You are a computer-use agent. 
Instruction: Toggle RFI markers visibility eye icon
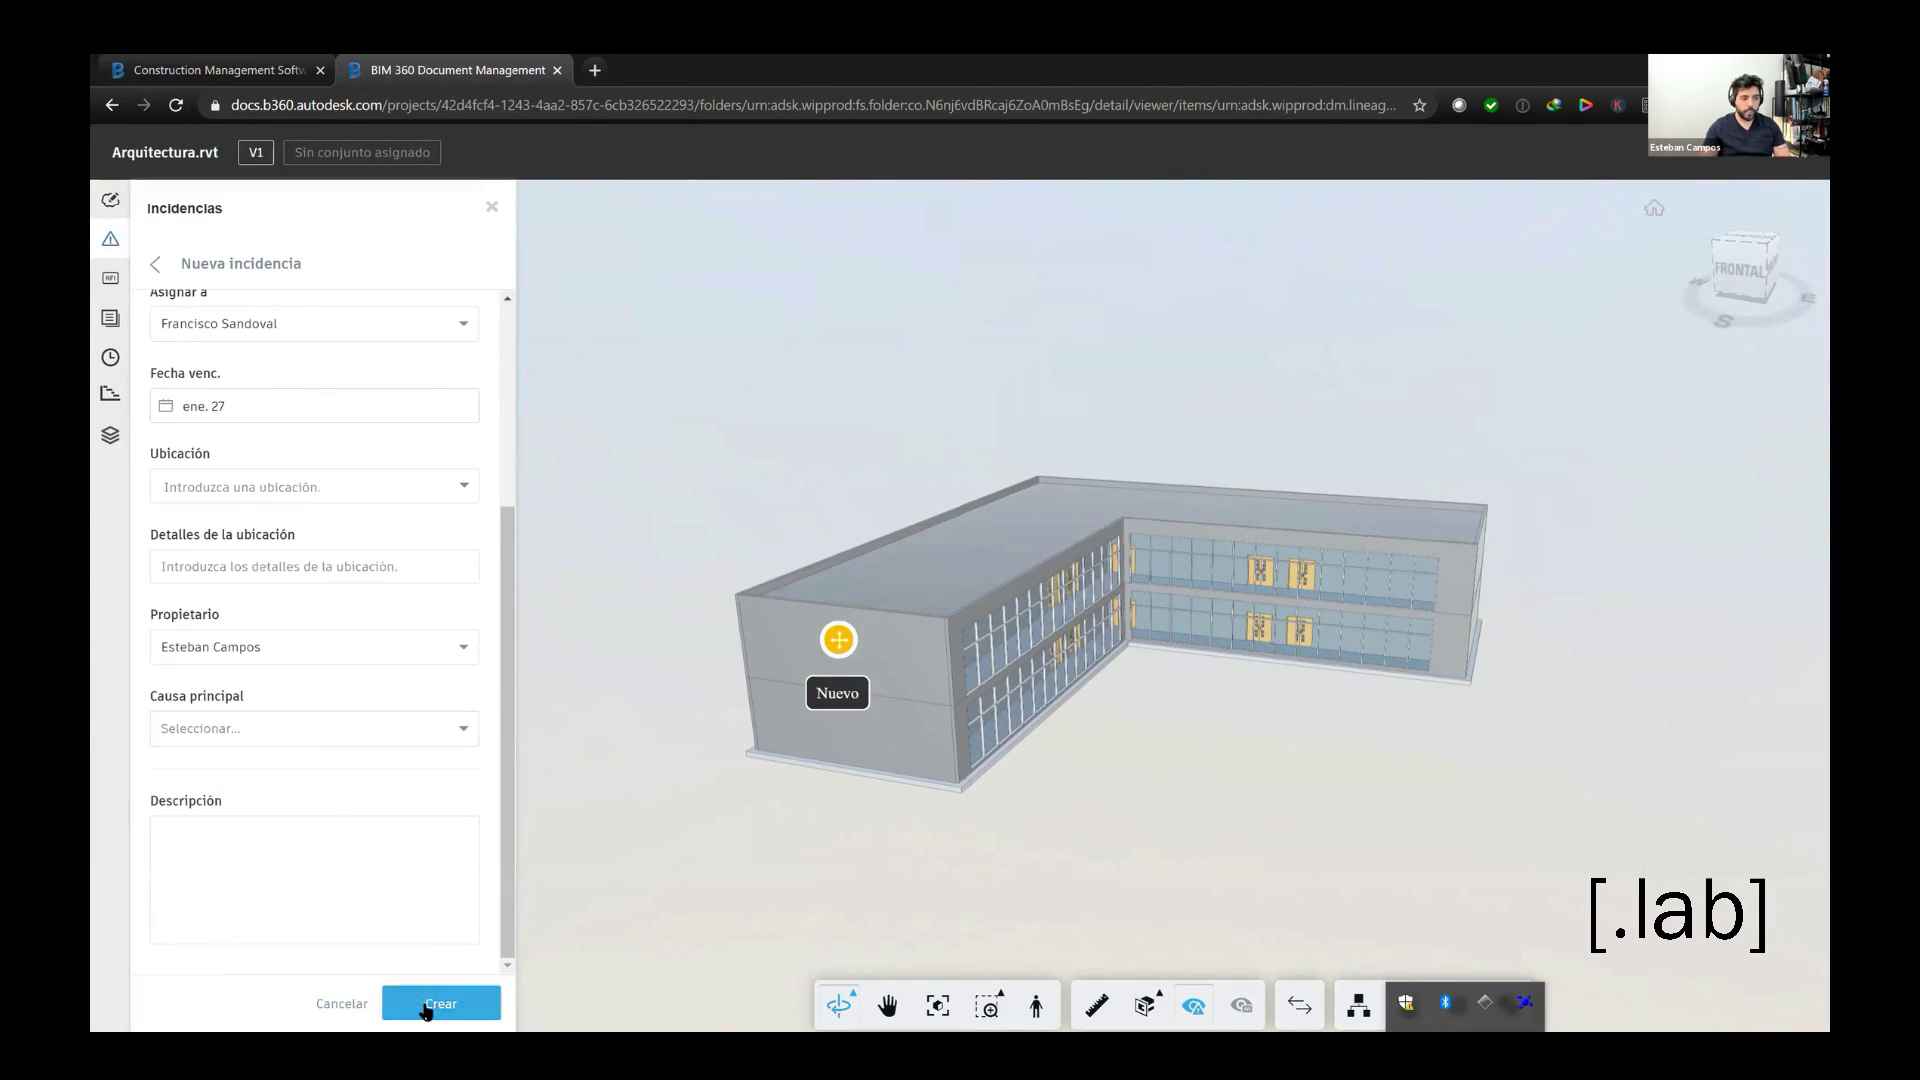(x=1242, y=1005)
